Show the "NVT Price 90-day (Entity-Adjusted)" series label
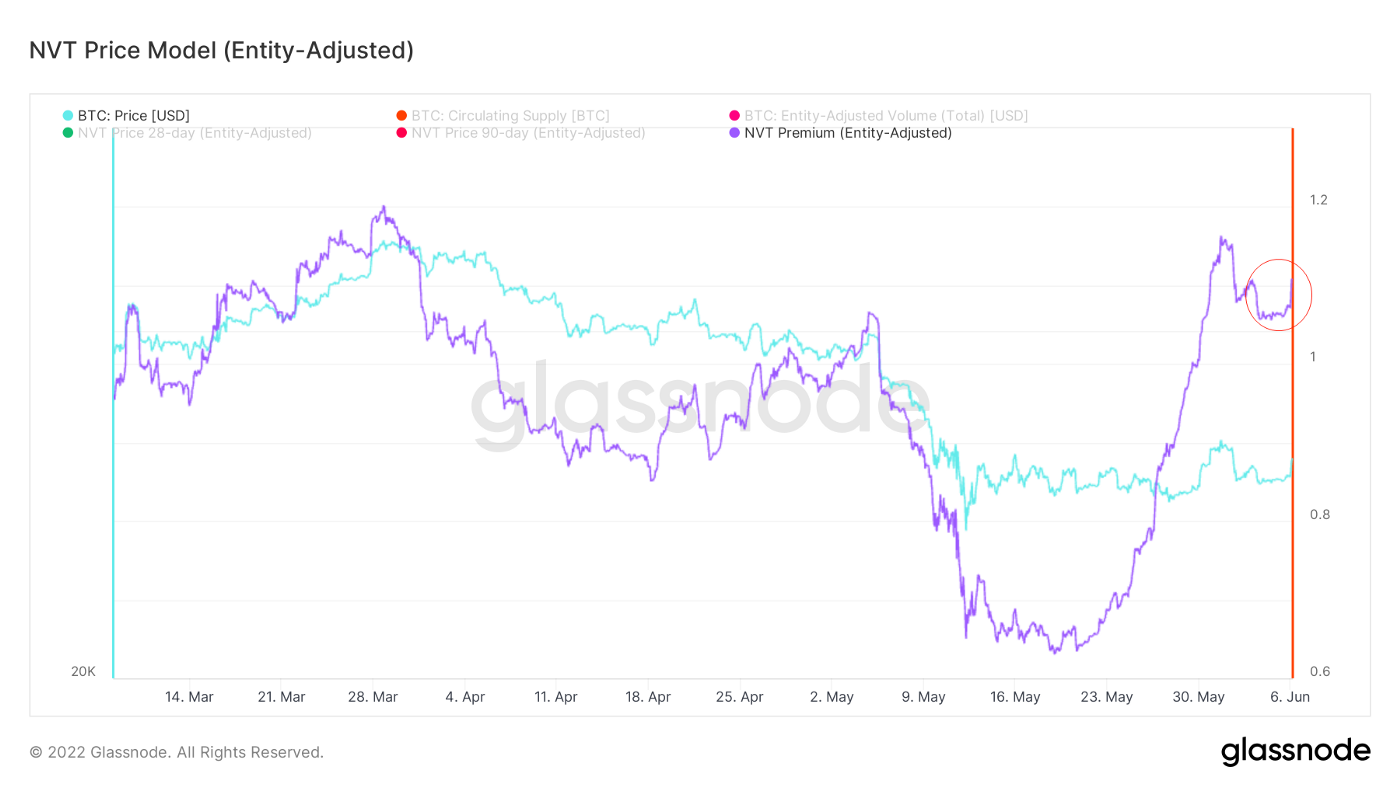The image size is (1400, 787). click(x=528, y=133)
